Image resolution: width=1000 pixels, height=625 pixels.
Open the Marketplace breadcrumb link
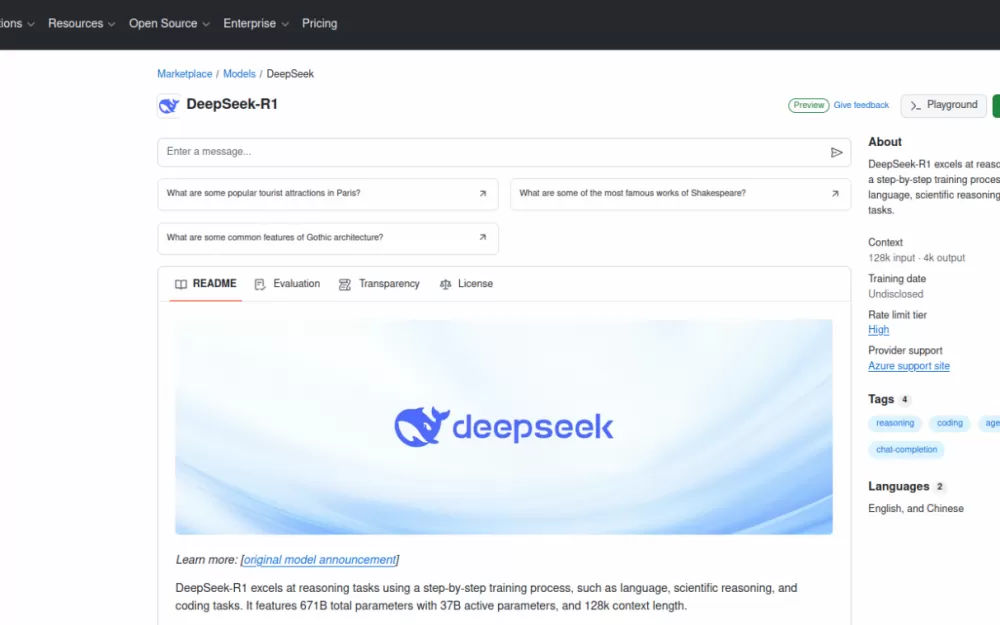[185, 74]
